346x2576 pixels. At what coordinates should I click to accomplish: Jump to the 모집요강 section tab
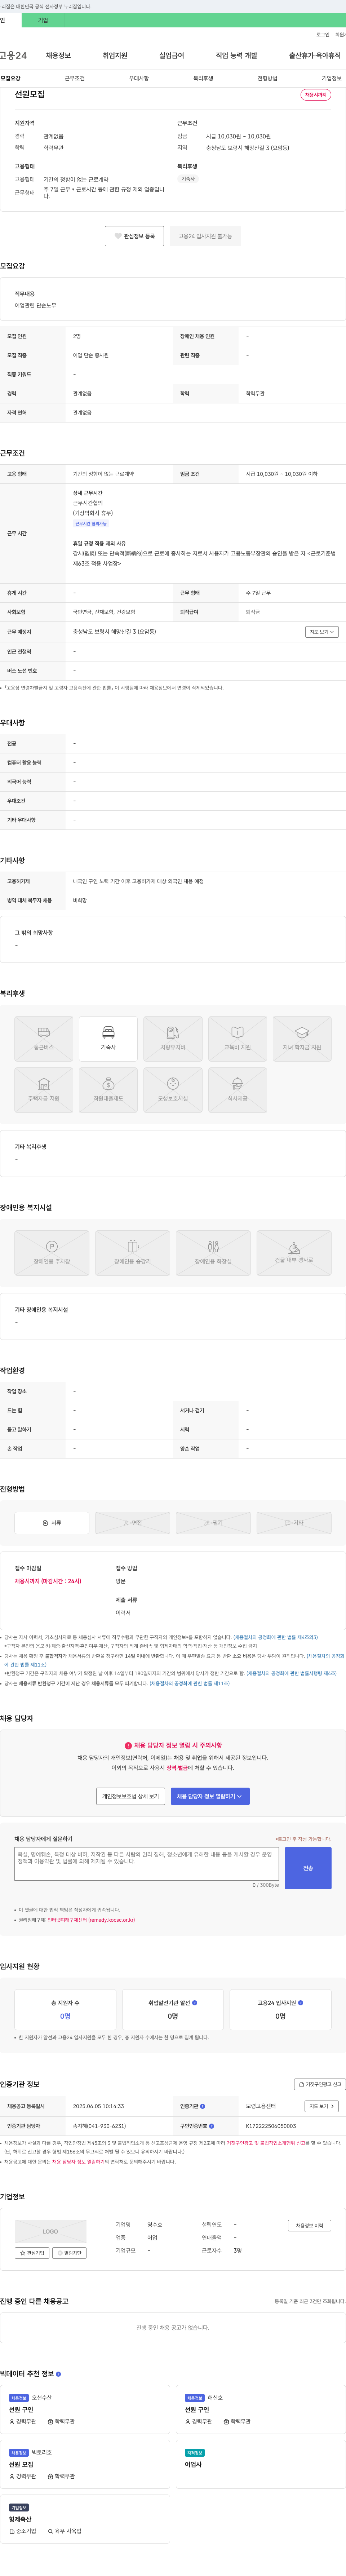pyautogui.click(x=10, y=78)
